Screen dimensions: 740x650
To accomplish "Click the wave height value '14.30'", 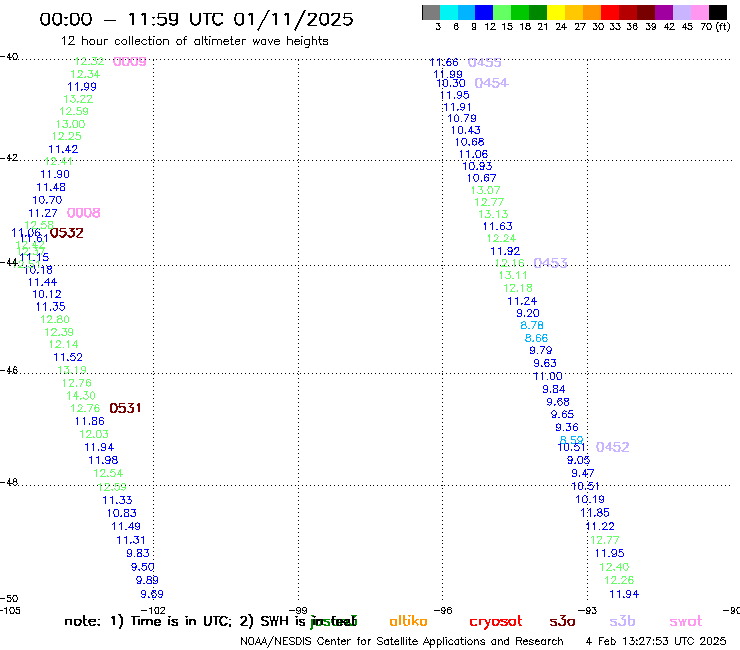I will click(x=81, y=395).
